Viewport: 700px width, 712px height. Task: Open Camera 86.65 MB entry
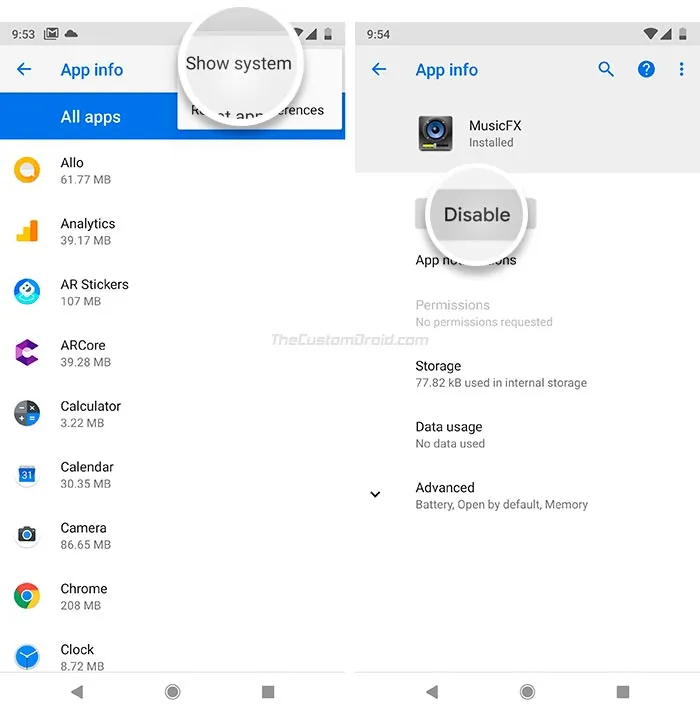[x=173, y=535]
